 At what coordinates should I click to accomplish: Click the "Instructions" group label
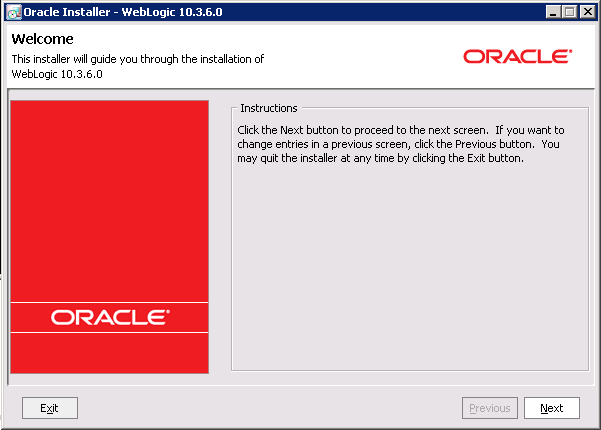pyautogui.click(x=269, y=108)
